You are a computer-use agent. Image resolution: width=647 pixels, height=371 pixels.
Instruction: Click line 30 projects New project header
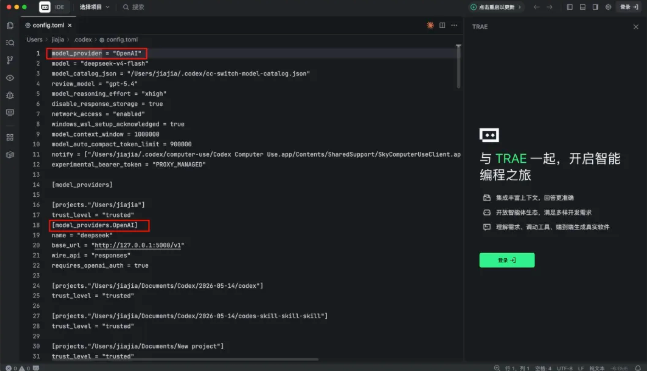137,346
